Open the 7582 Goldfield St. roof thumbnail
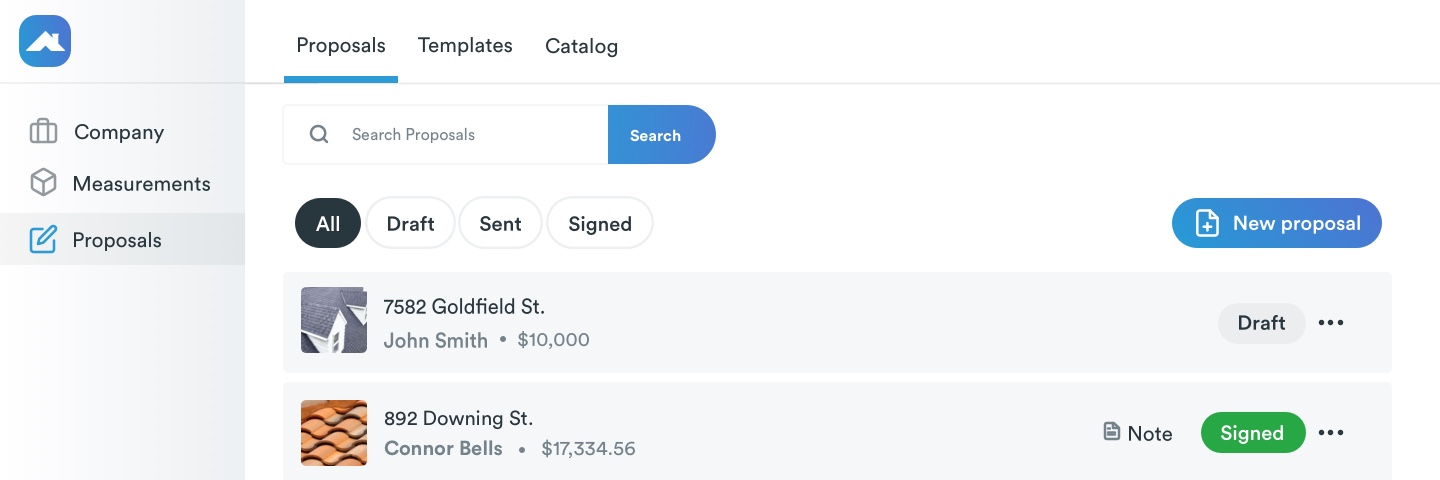The width and height of the screenshot is (1440, 480). 334,320
